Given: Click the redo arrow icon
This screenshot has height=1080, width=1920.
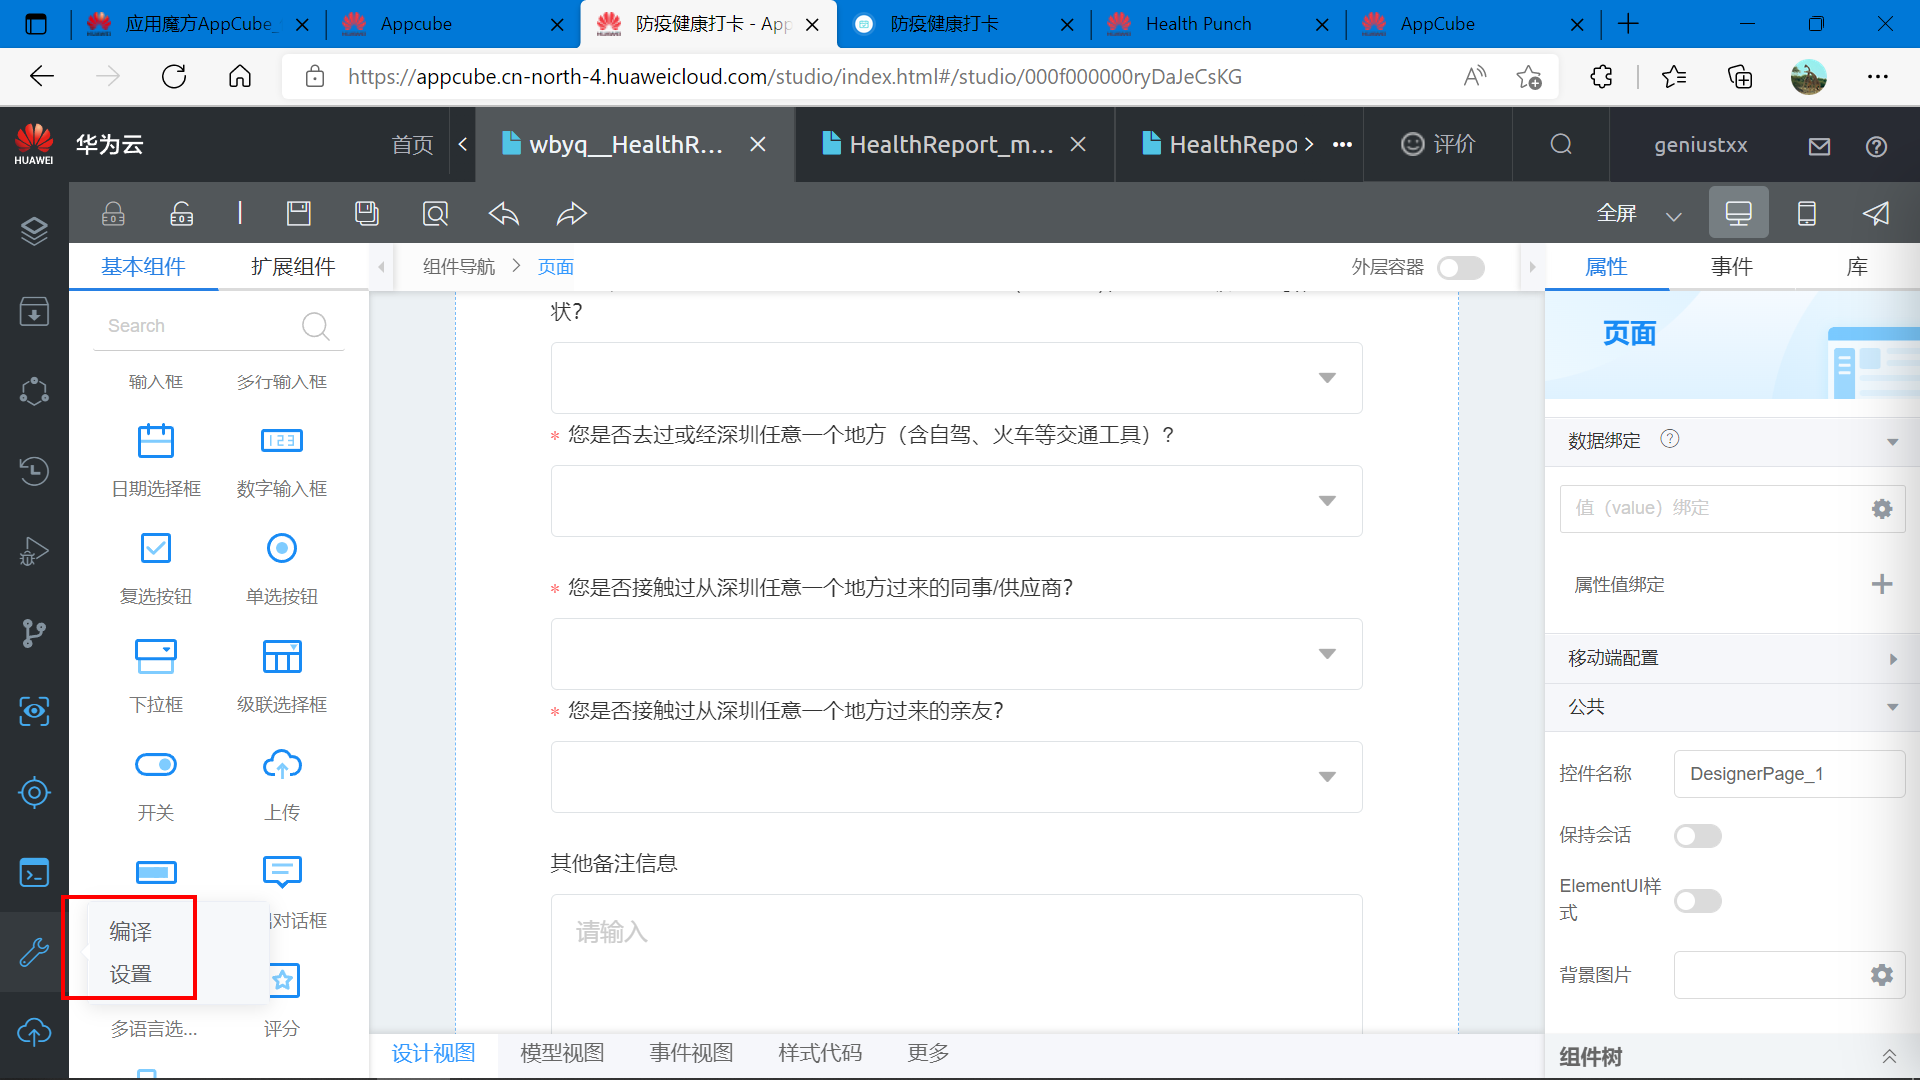Looking at the screenshot, I should click(571, 213).
